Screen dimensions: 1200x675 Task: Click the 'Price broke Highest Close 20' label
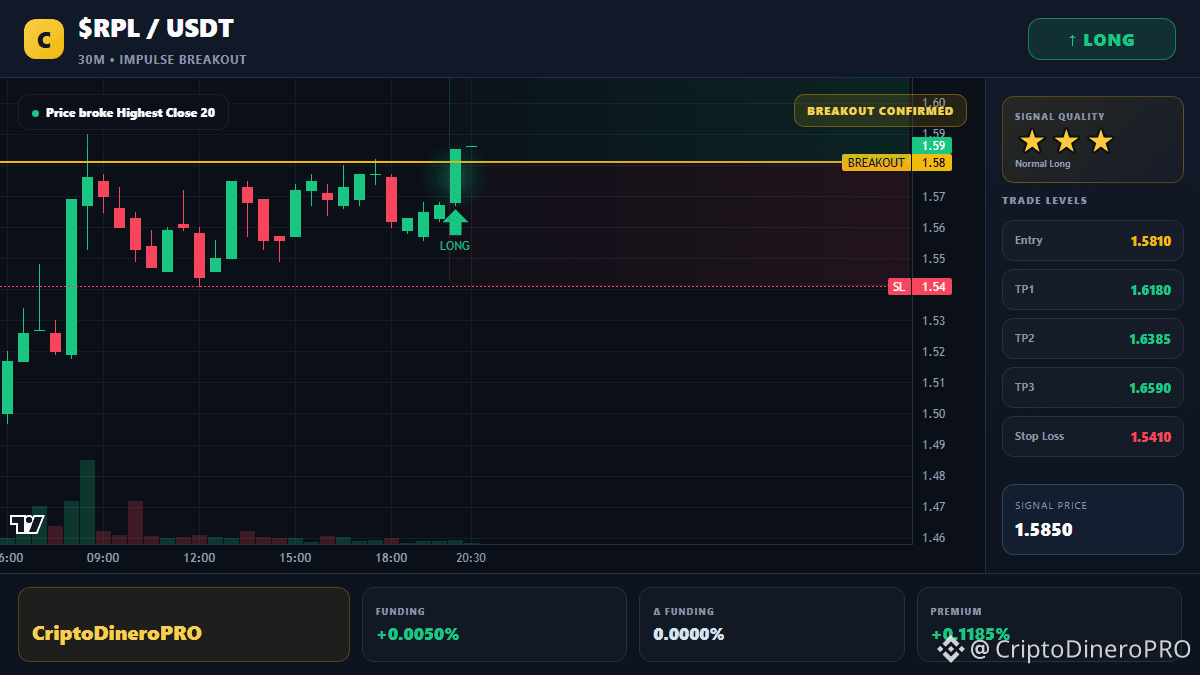tap(123, 113)
